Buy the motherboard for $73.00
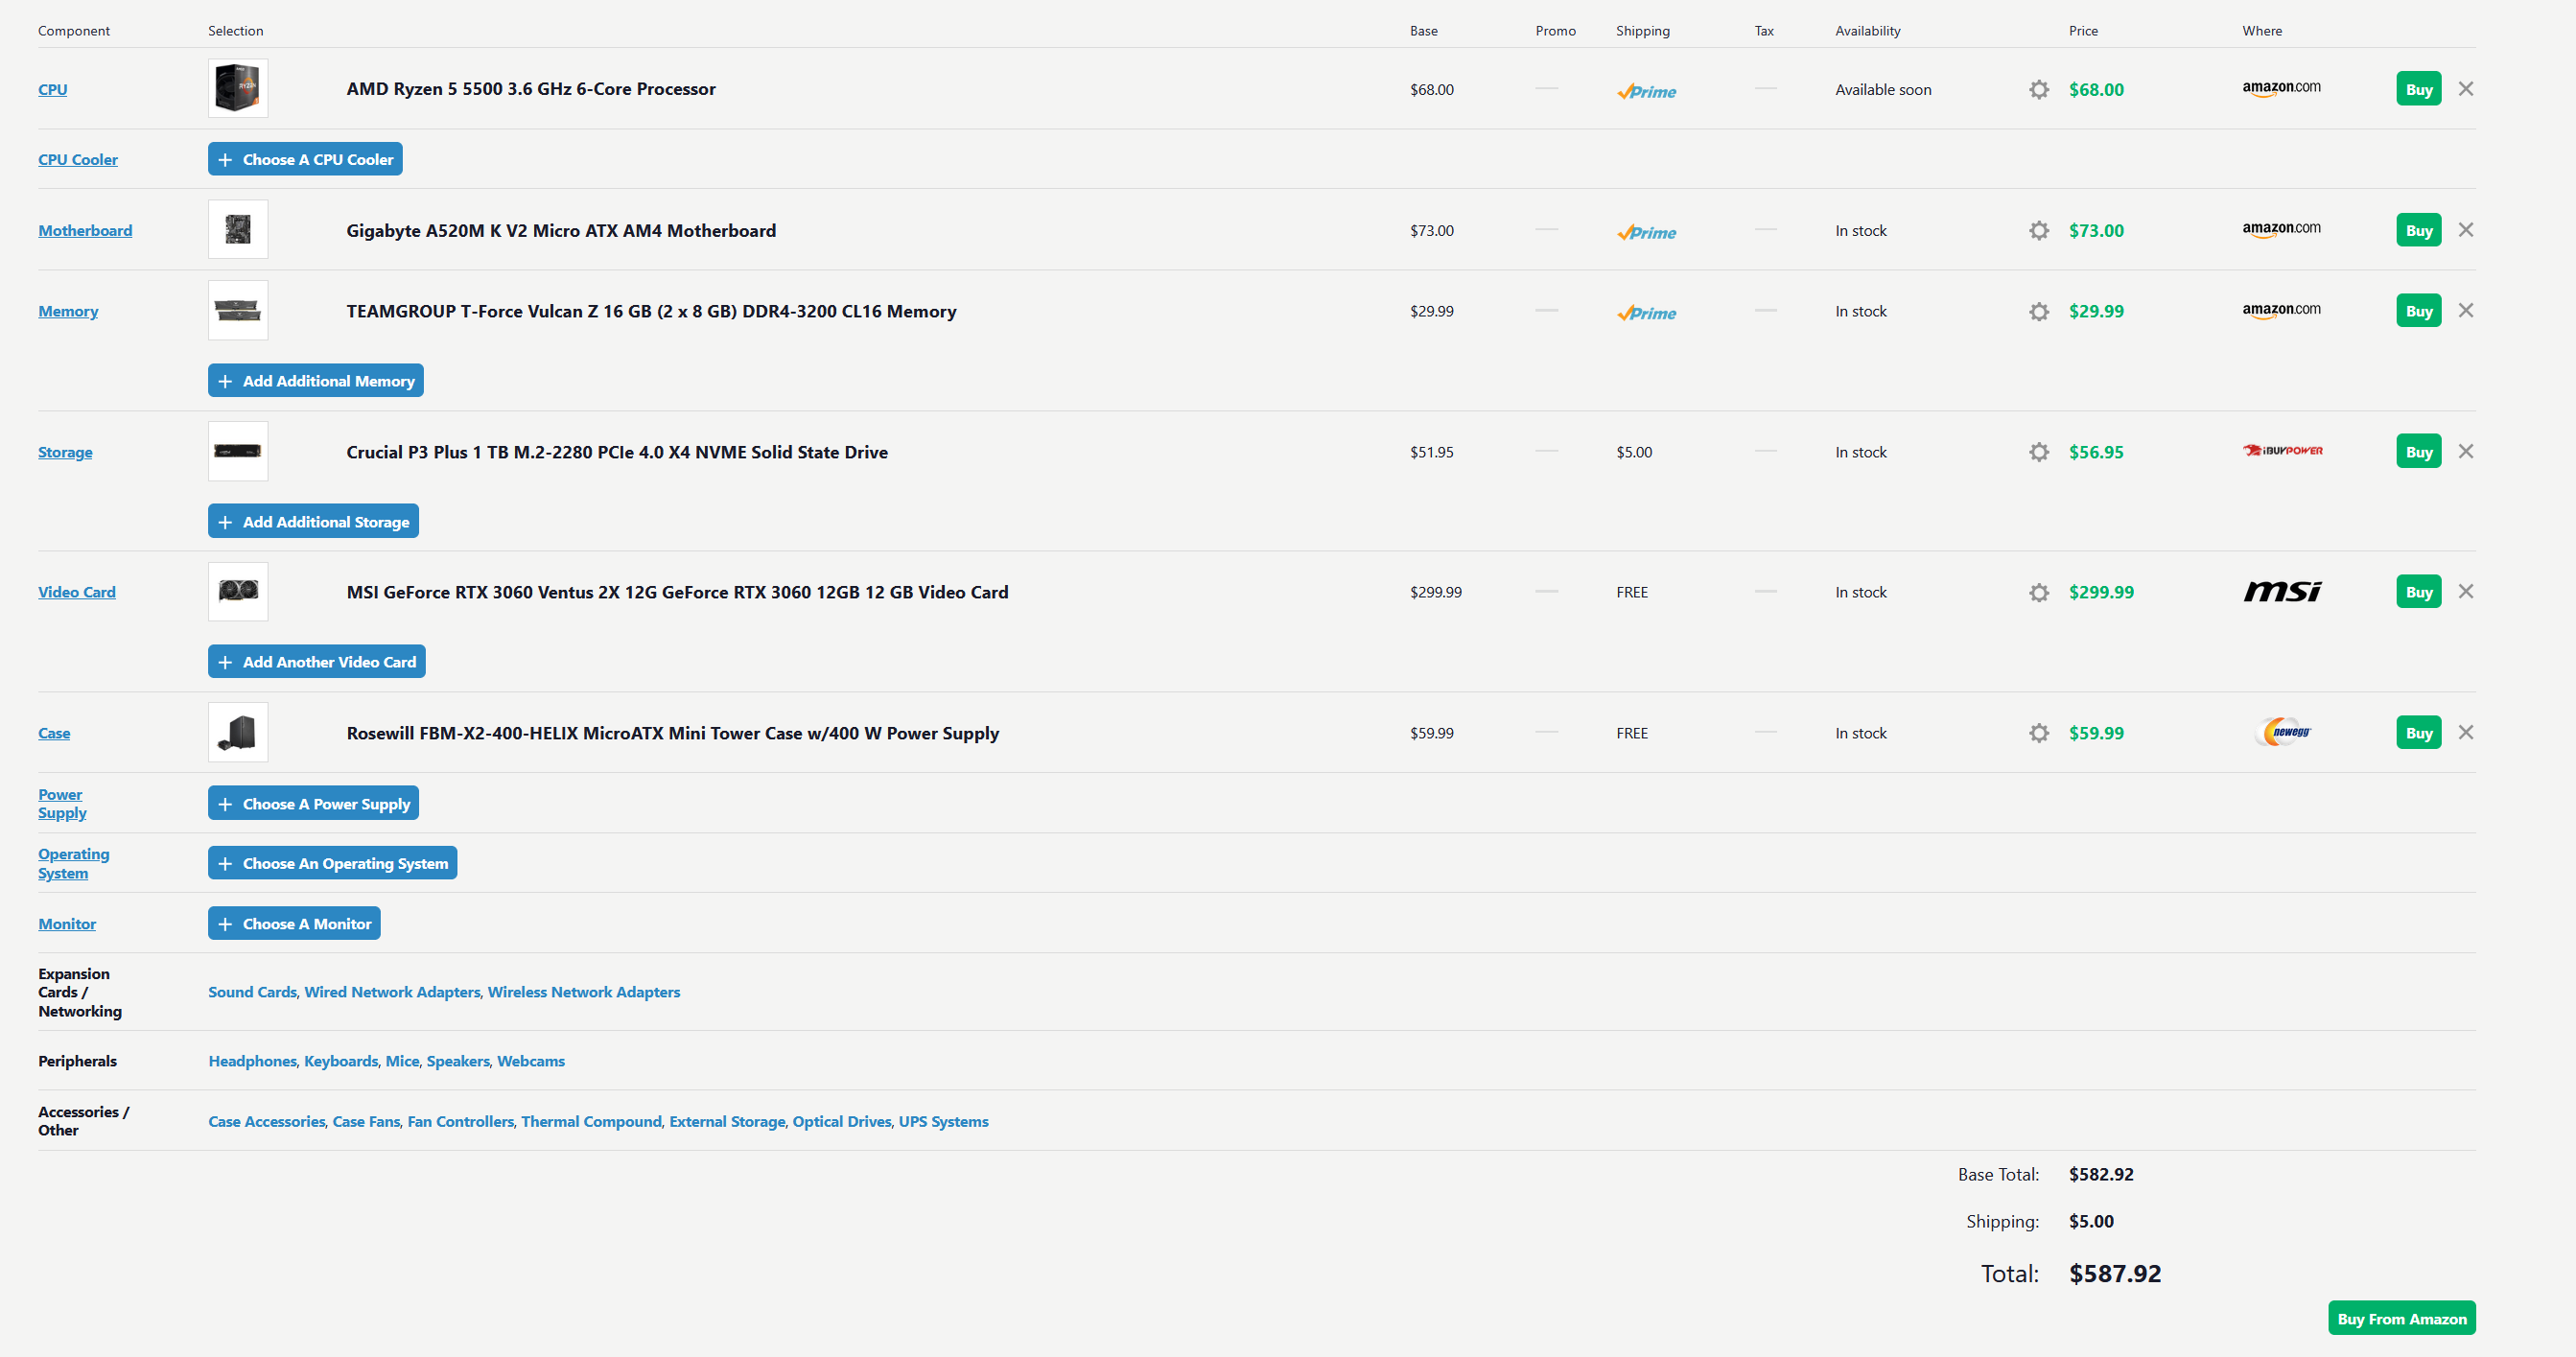The width and height of the screenshot is (2576, 1357). pos(2418,230)
